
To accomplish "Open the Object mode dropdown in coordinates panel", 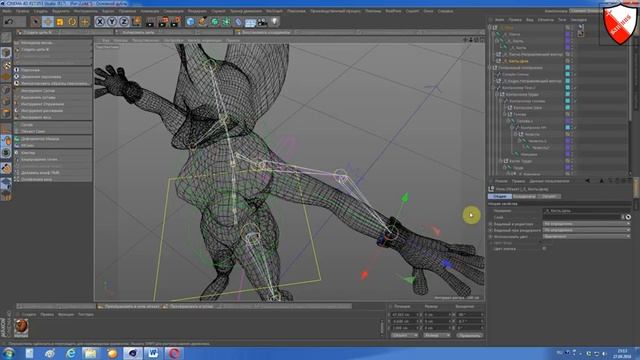I will tap(404, 335).
